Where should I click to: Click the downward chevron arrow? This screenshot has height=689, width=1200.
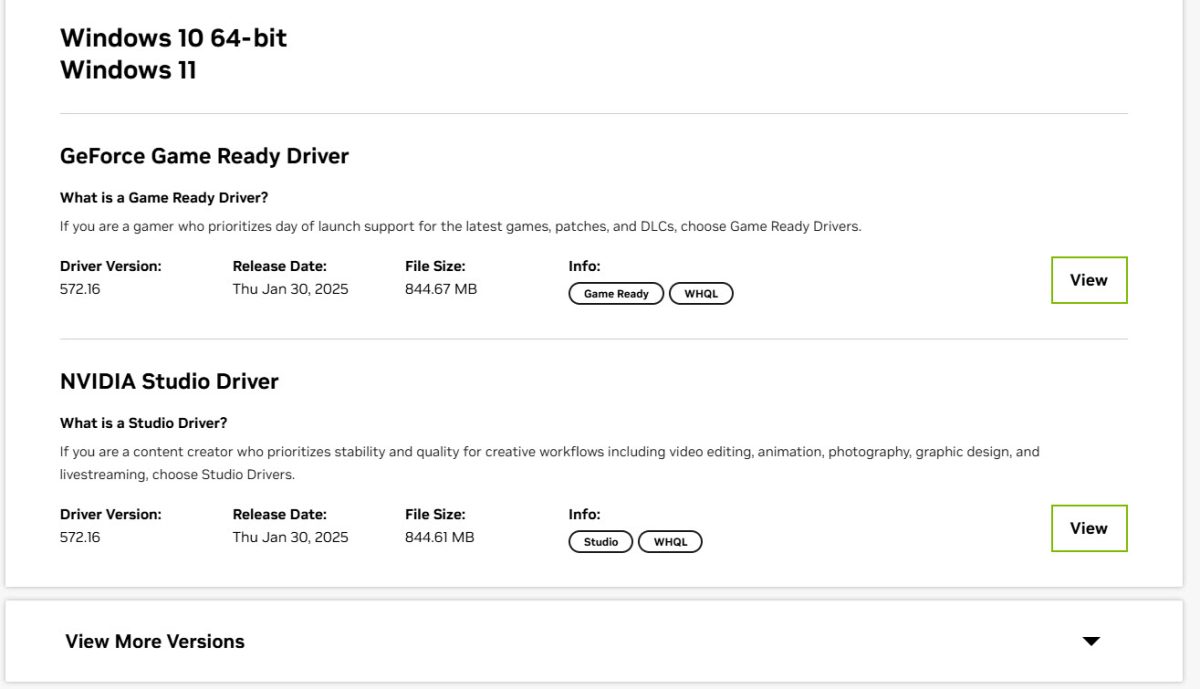click(1092, 641)
